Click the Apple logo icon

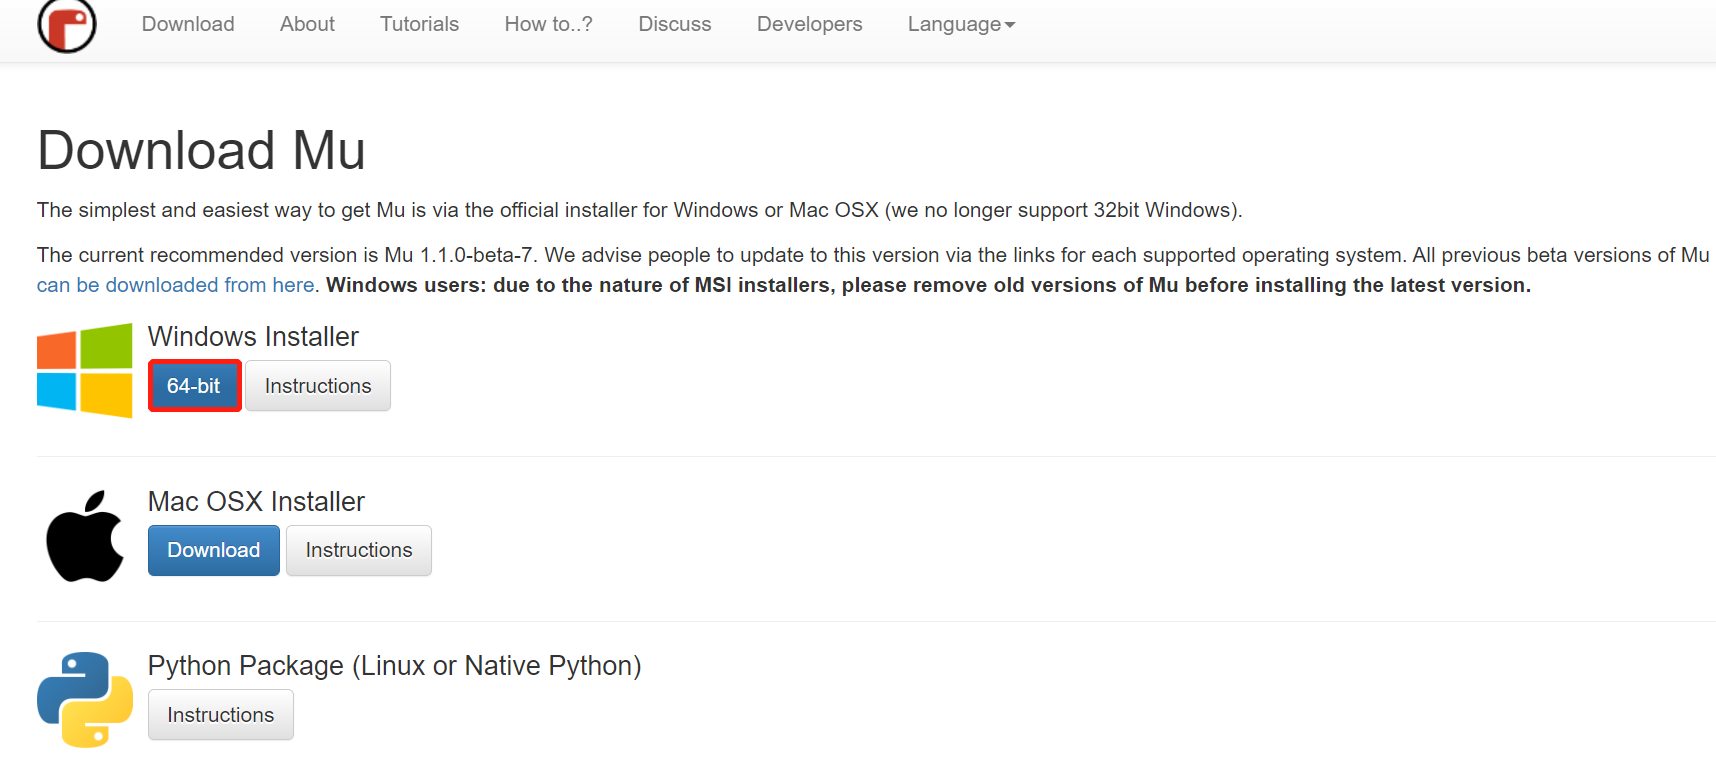pos(85,536)
